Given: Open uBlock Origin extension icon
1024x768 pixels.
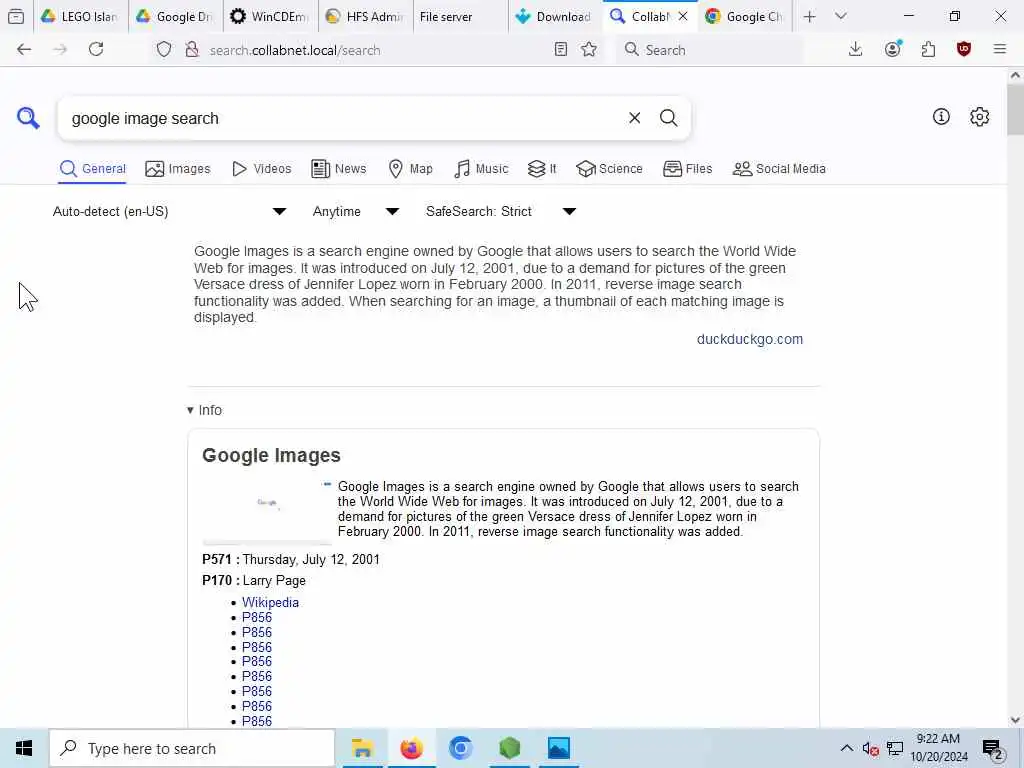Looking at the screenshot, I should click(x=963, y=50).
